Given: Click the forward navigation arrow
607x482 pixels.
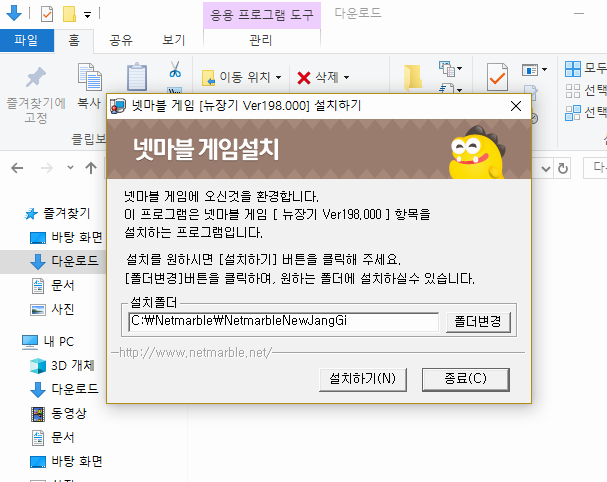Looking at the screenshot, I should [47, 168].
